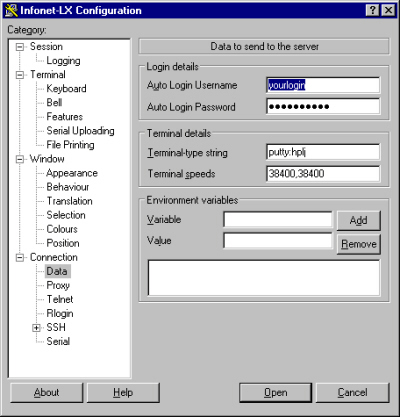Click Add to add environment variable

(x=358, y=220)
